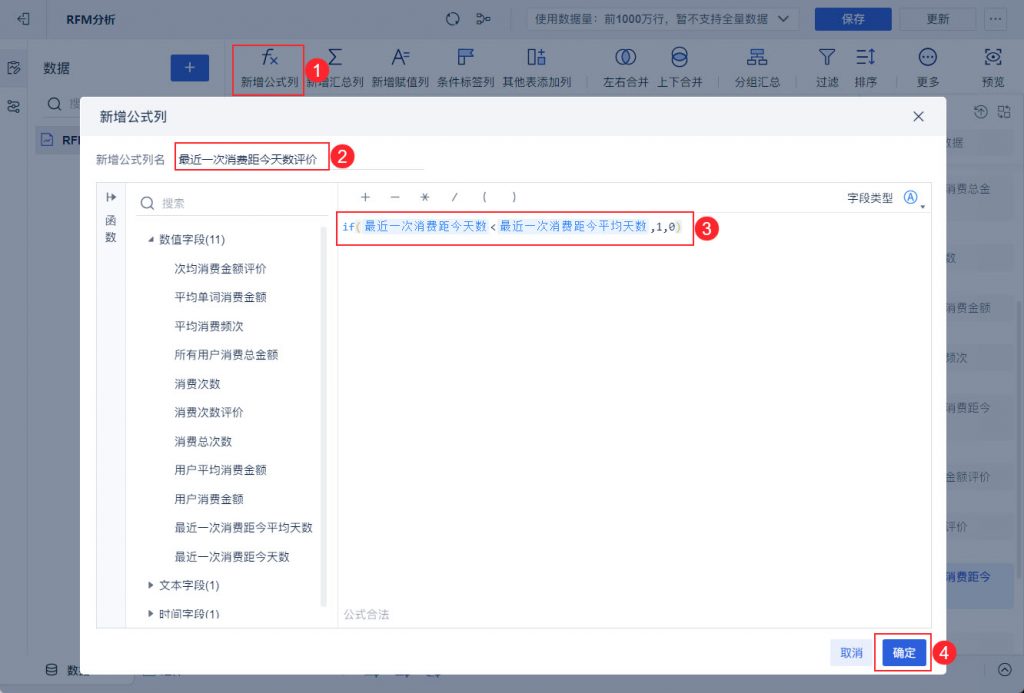Click the field search box
This screenshot has height=693, width=1024.
pos(232,203)
